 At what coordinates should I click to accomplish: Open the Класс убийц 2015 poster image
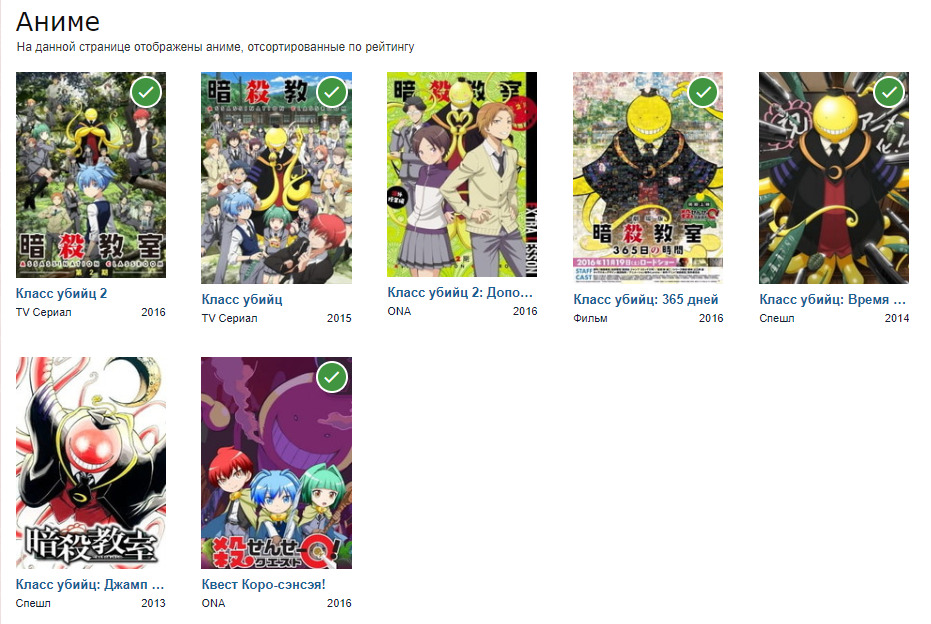[277, 178]
